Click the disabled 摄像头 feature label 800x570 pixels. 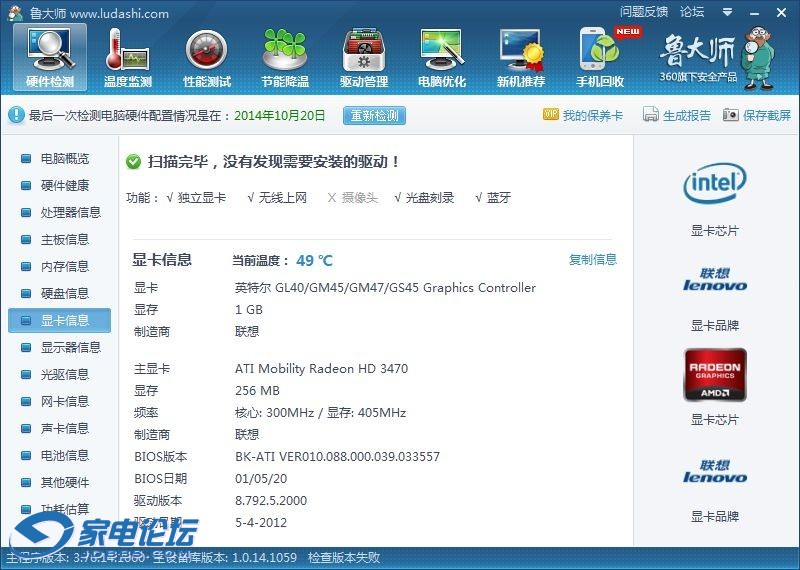point(360,198)
